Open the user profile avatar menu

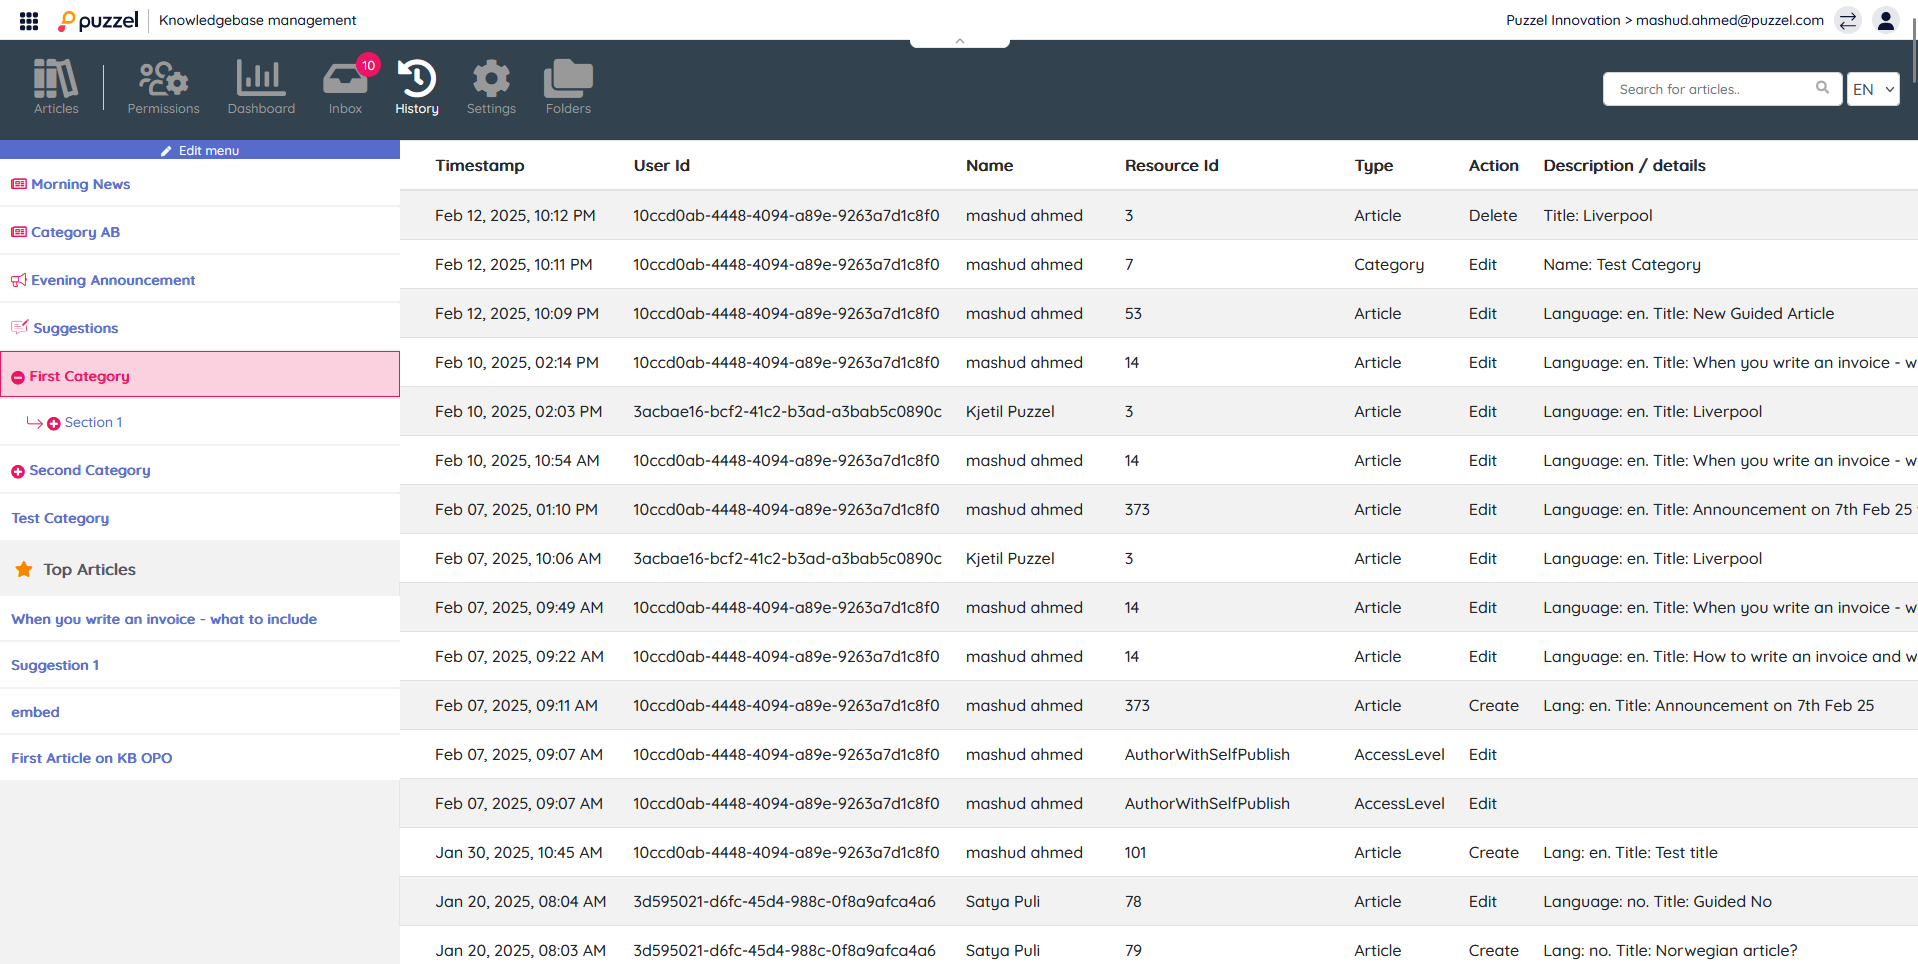pyautogui.click(x=1886, y=20)
